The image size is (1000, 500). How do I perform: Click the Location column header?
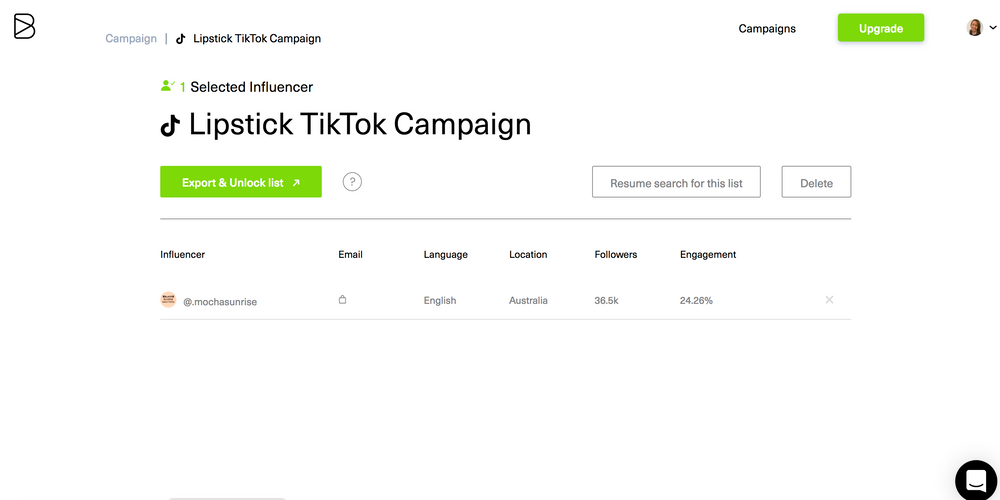pyautogui.click(x=528, y=254)
